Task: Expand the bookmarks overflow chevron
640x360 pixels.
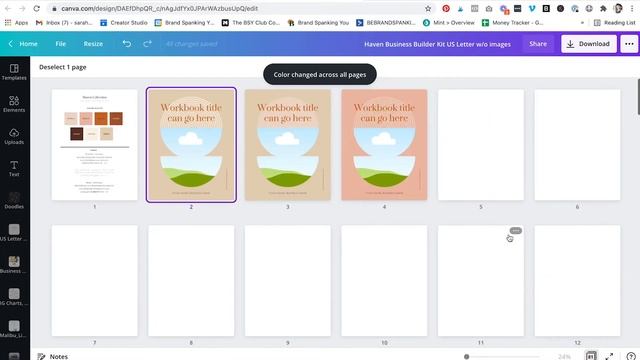Action: click(582, 23)
